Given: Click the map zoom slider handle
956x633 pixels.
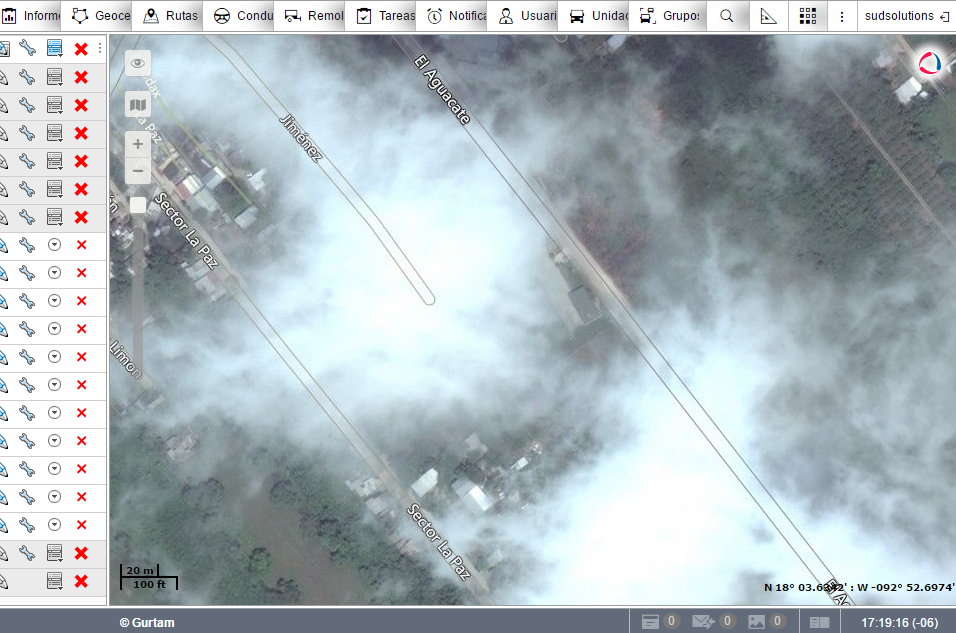Looking at the screenshot, I should pos(138,205).
